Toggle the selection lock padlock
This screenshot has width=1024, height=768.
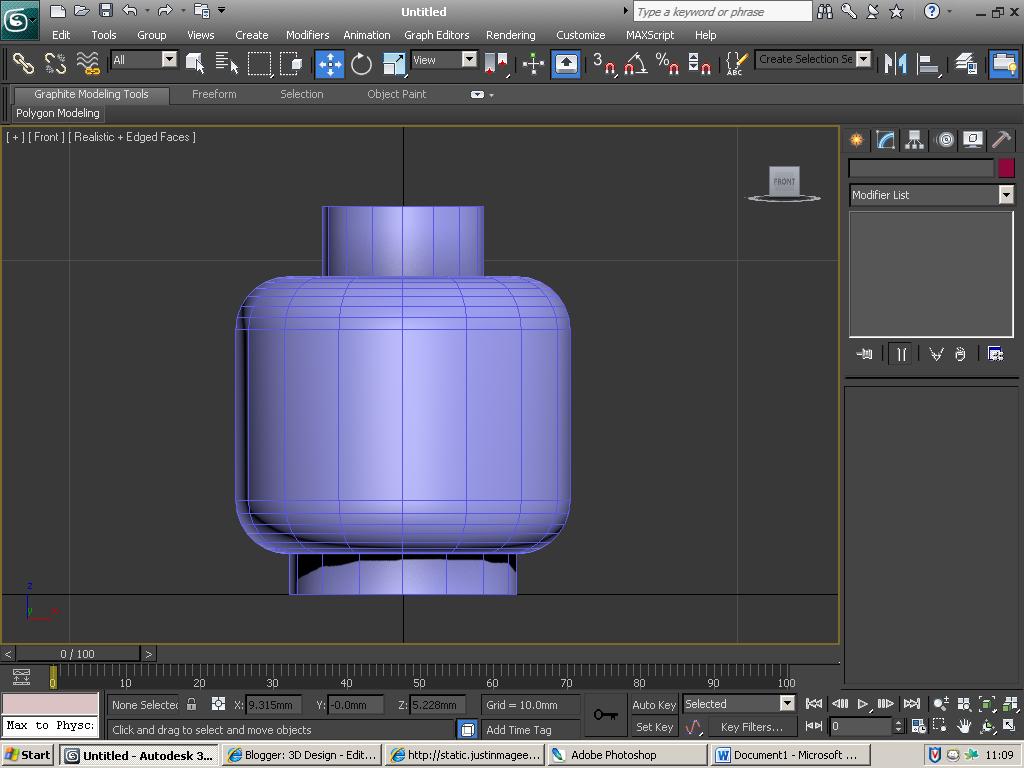pos(191,705)
